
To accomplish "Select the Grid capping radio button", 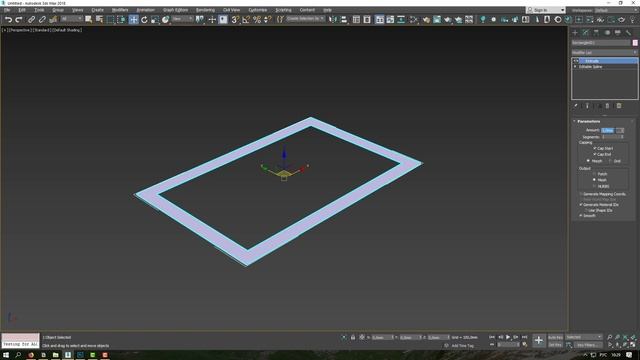I will (610, 161).
